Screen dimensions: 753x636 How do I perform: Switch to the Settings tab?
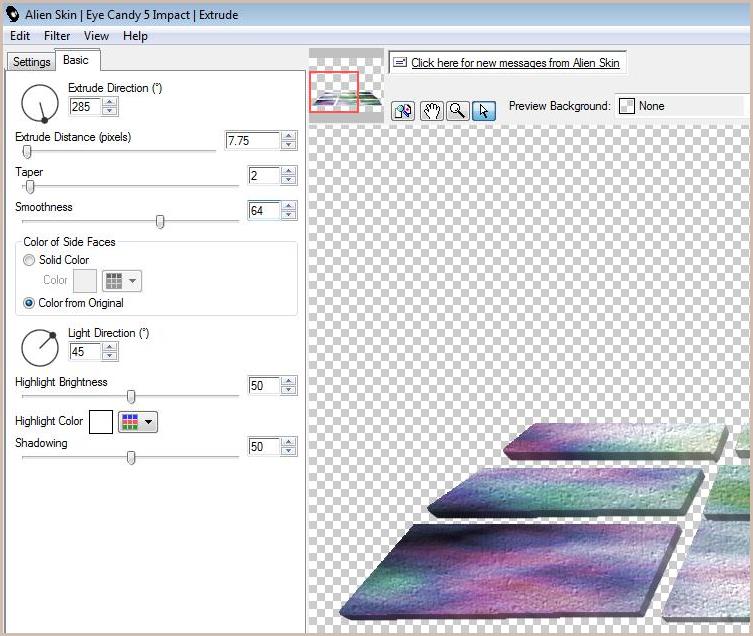point(31,62)
